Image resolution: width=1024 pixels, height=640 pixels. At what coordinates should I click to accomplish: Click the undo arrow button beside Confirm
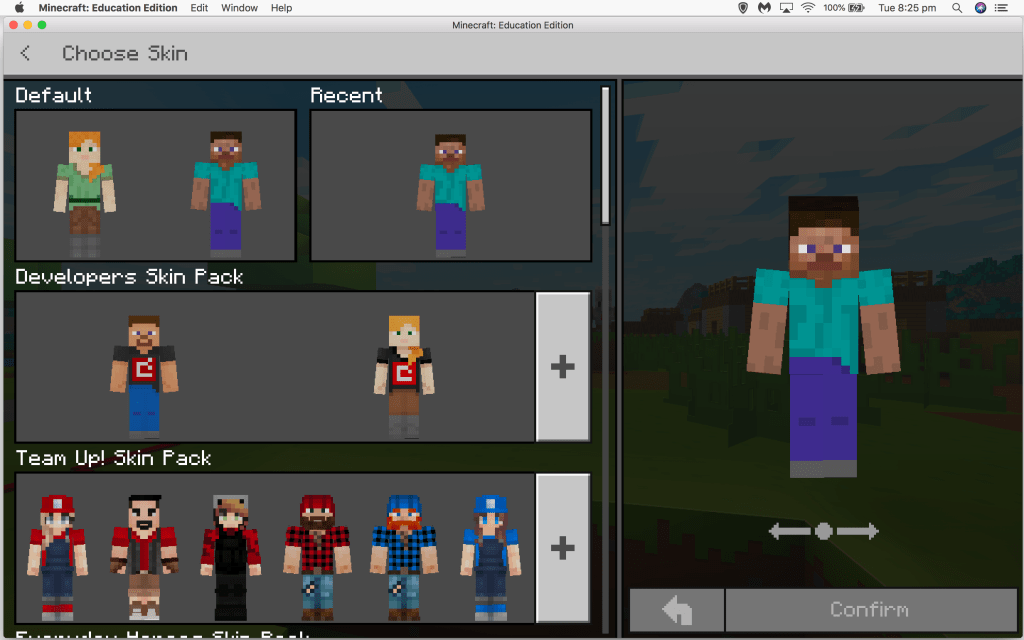pos(677,609)
